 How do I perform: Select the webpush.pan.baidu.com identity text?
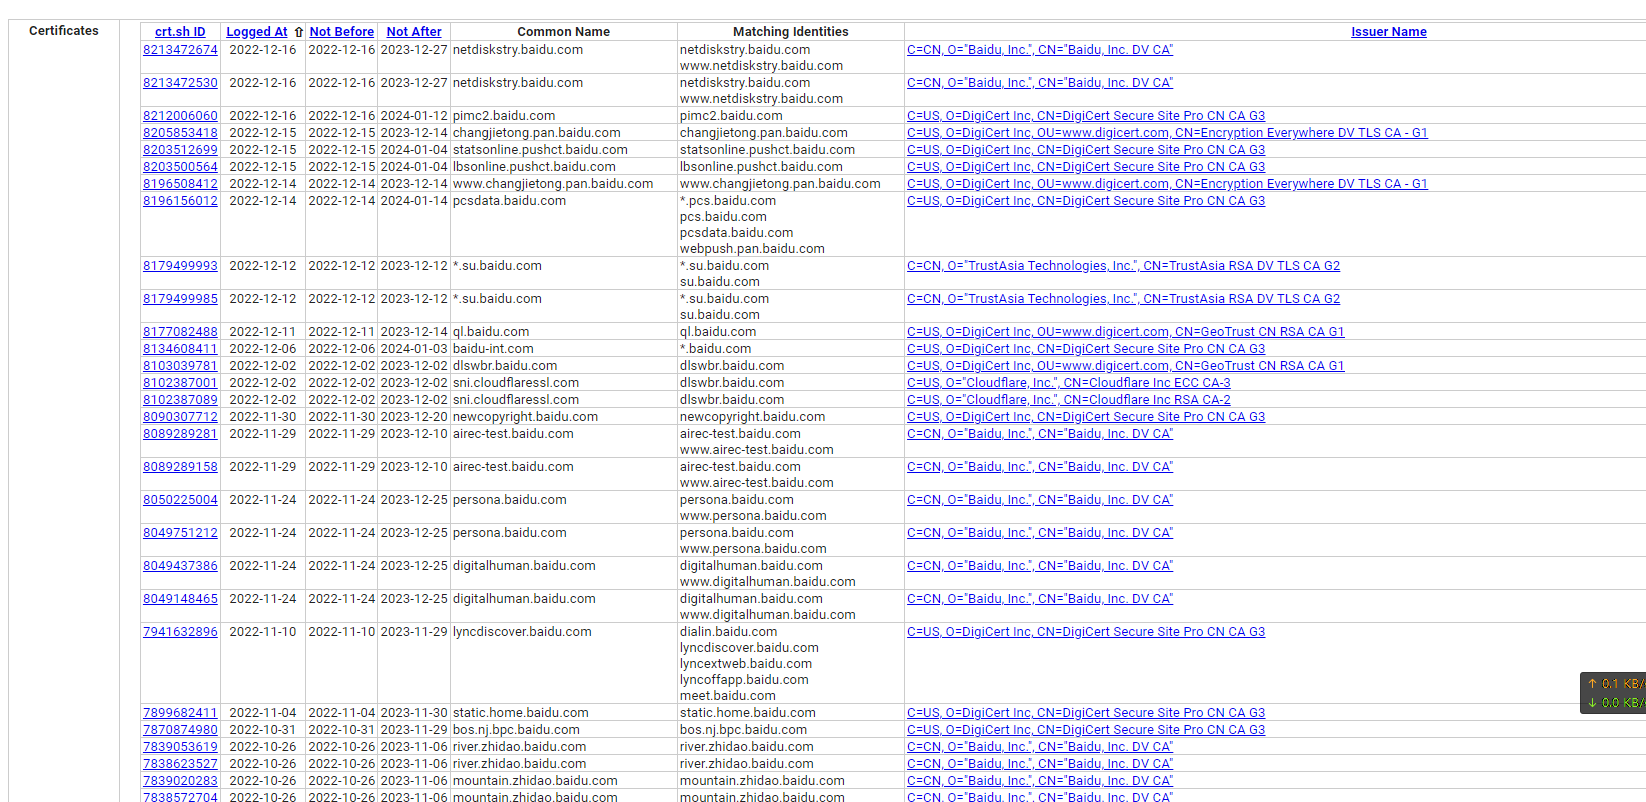tap(752, 249)
